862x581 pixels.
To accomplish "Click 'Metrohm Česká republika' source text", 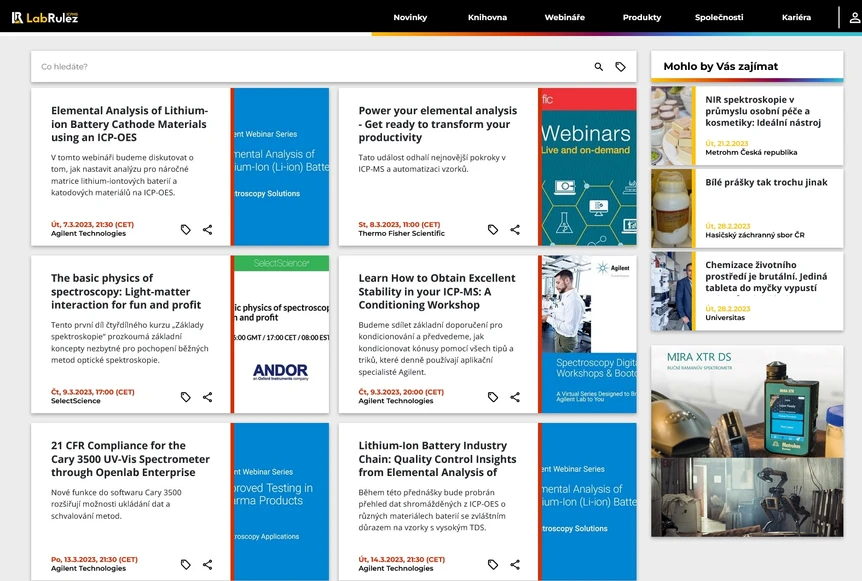I will tap(751, 152).
